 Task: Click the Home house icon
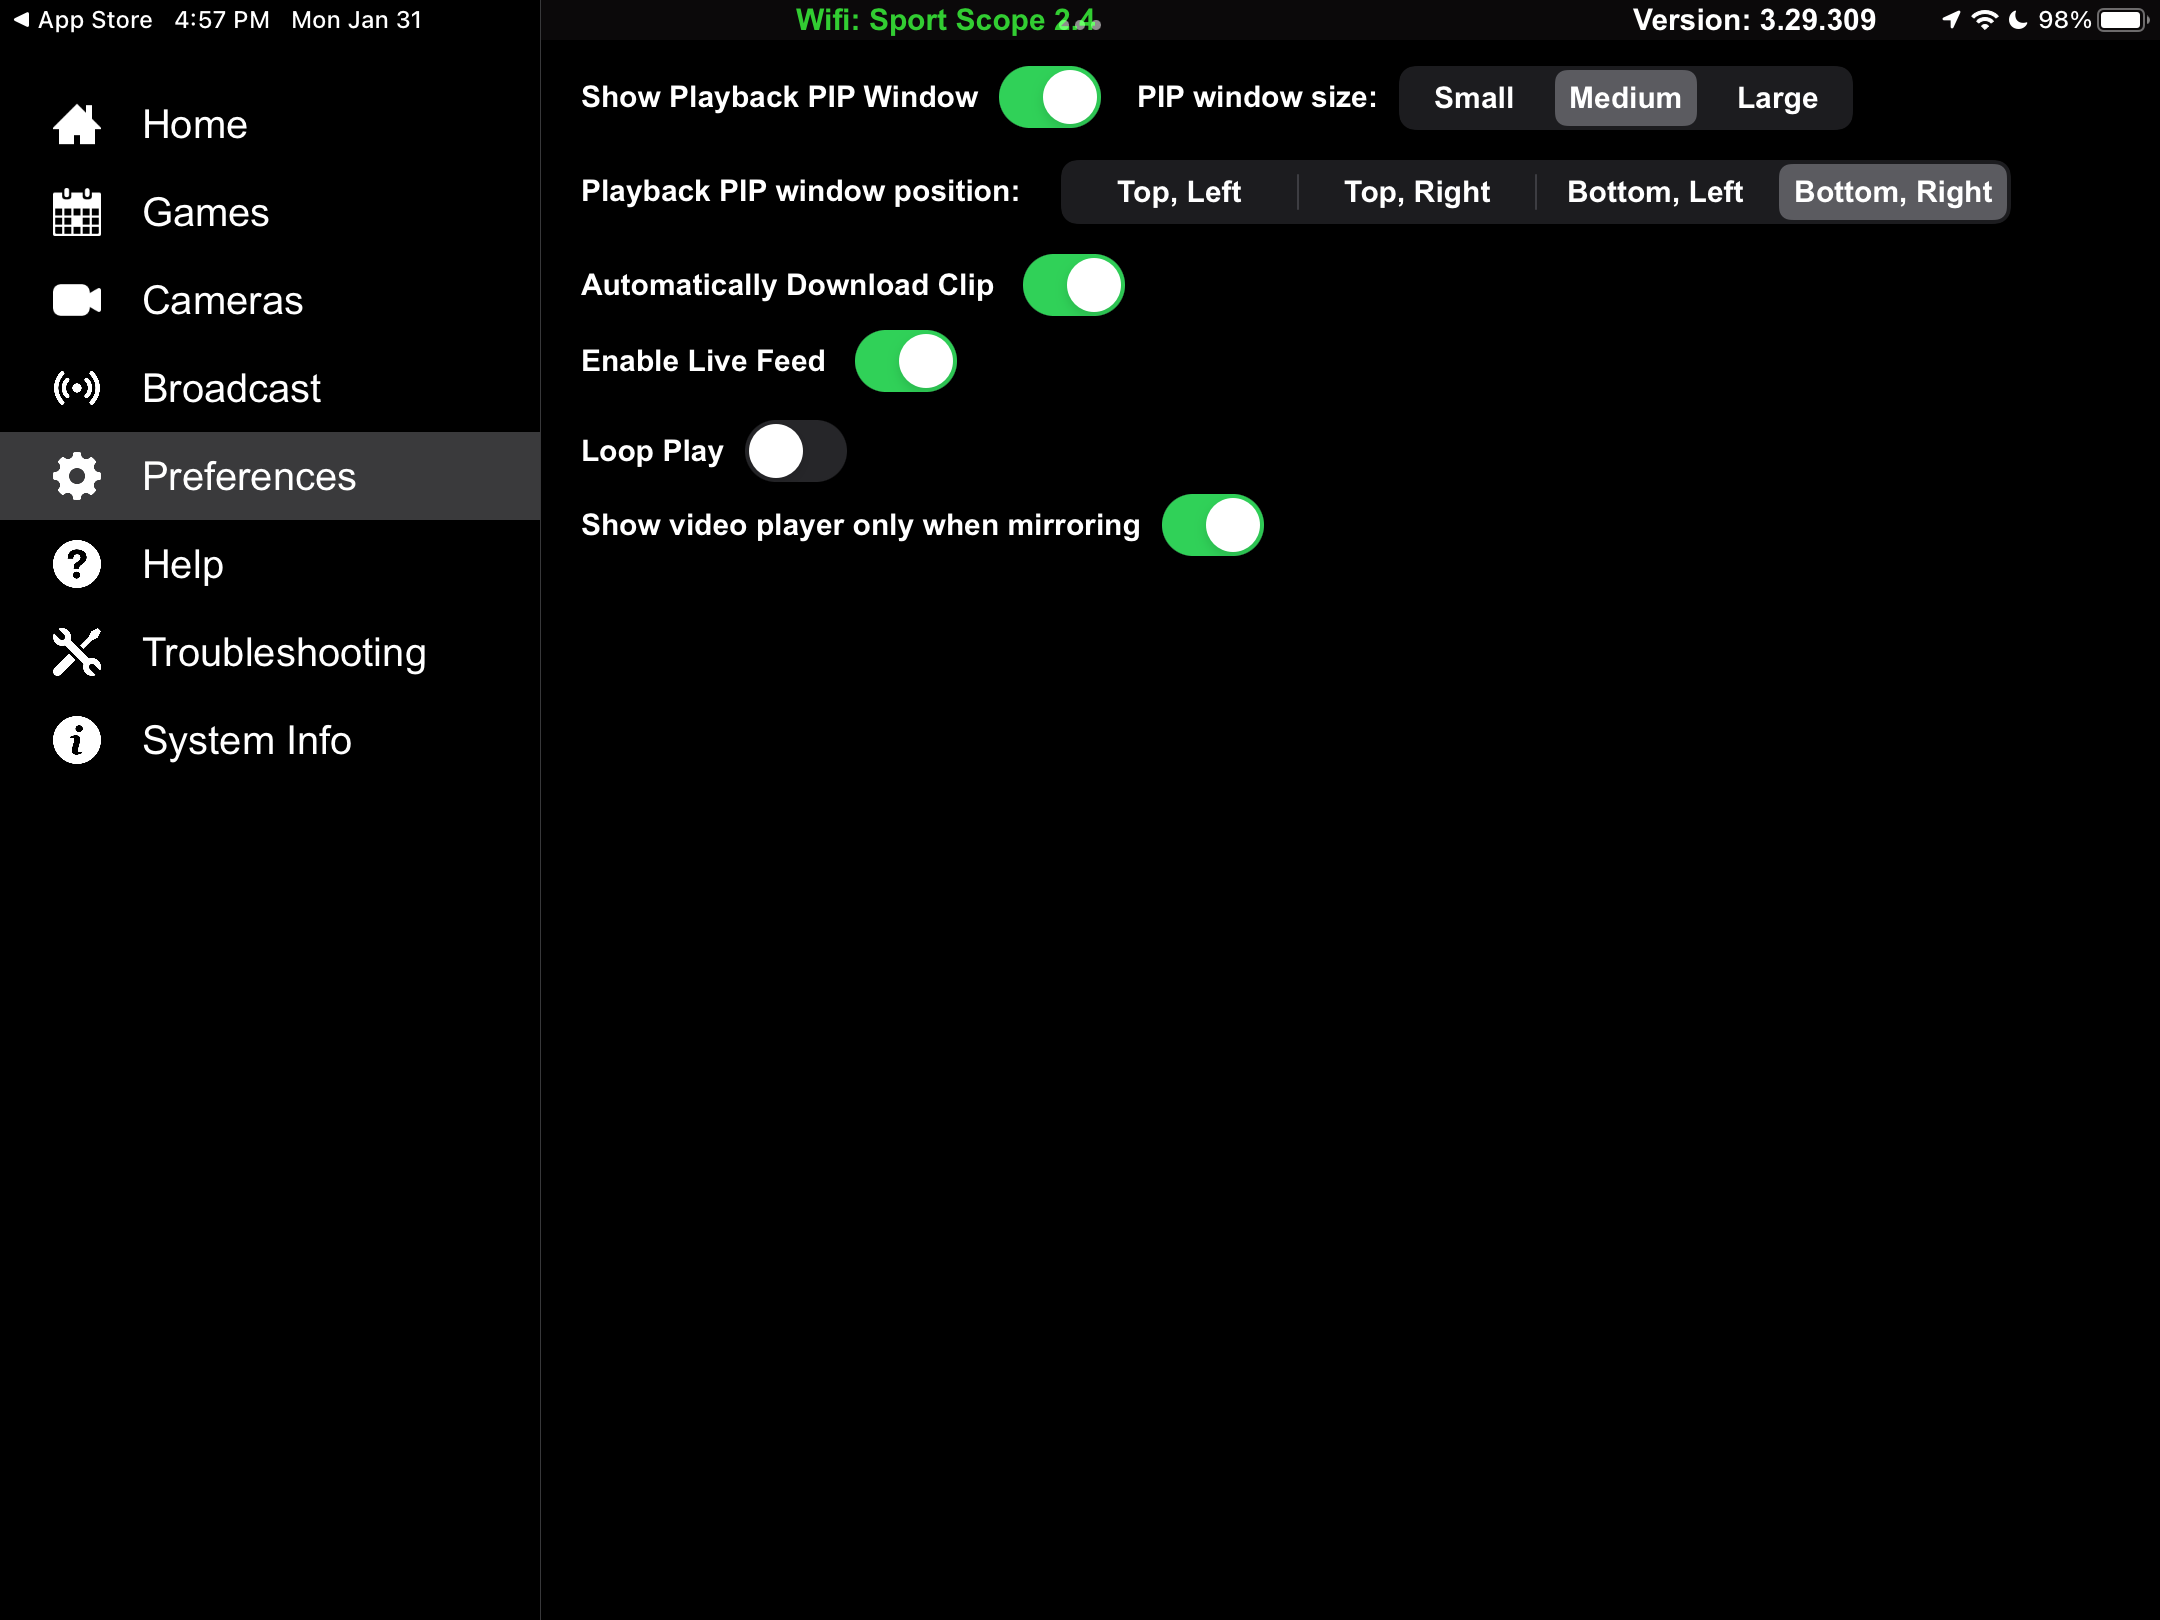(x=77, y=125)
